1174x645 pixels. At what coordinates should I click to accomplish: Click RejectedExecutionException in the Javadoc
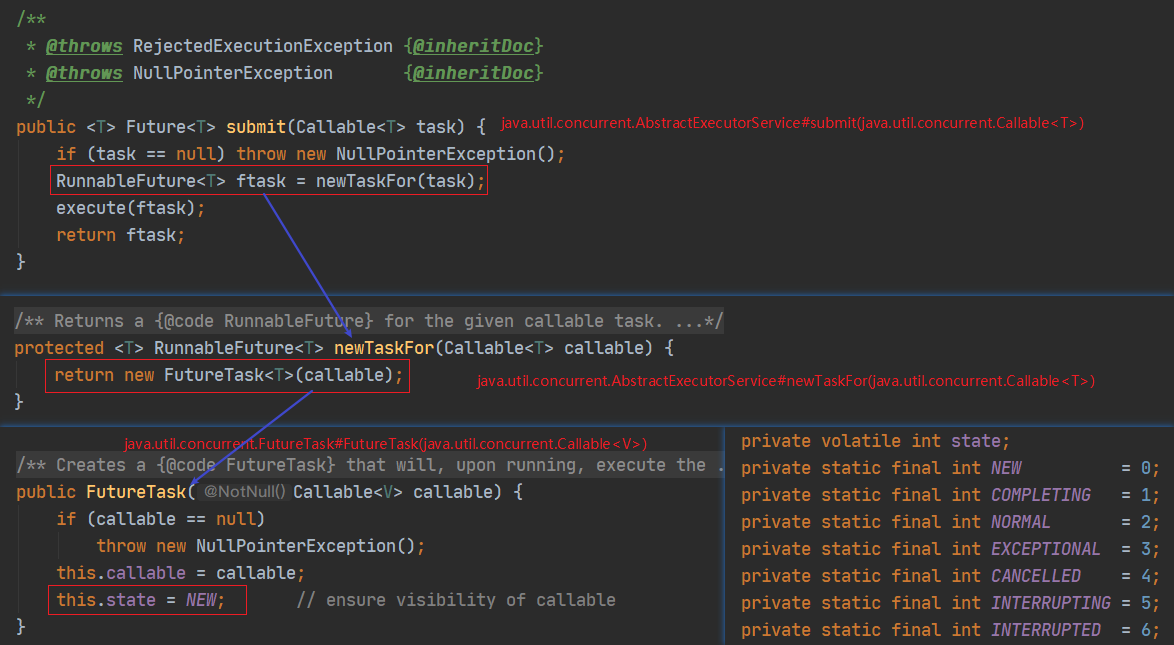click(263, 46)
